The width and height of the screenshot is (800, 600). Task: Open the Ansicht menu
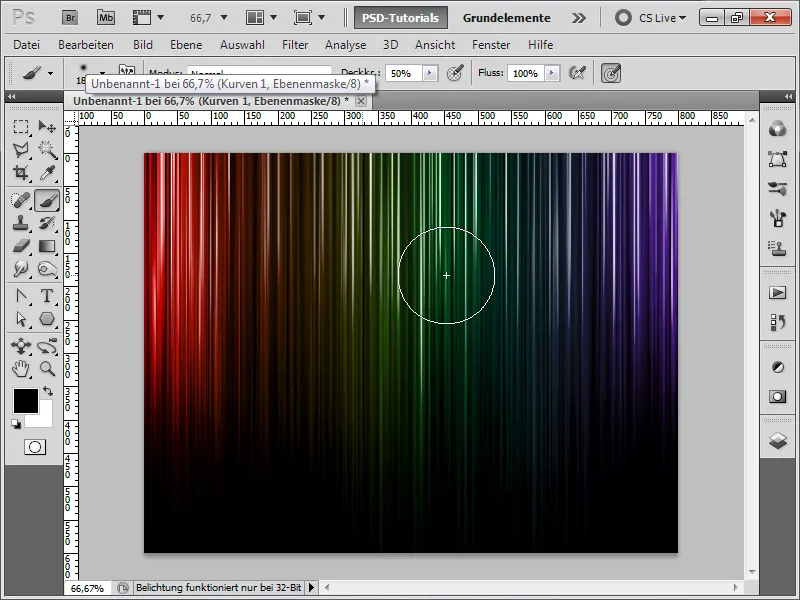435,45
